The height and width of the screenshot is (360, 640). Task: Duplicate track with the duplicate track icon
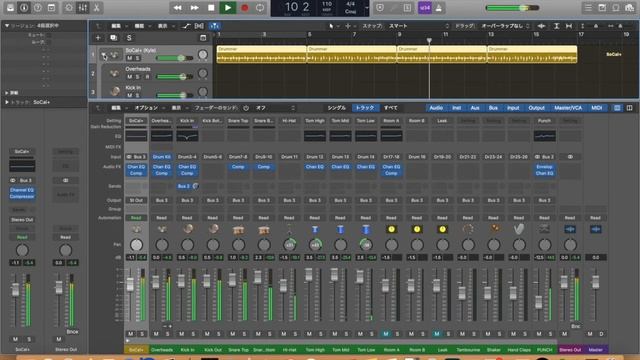pyautogui.click(x=113, y=38)
